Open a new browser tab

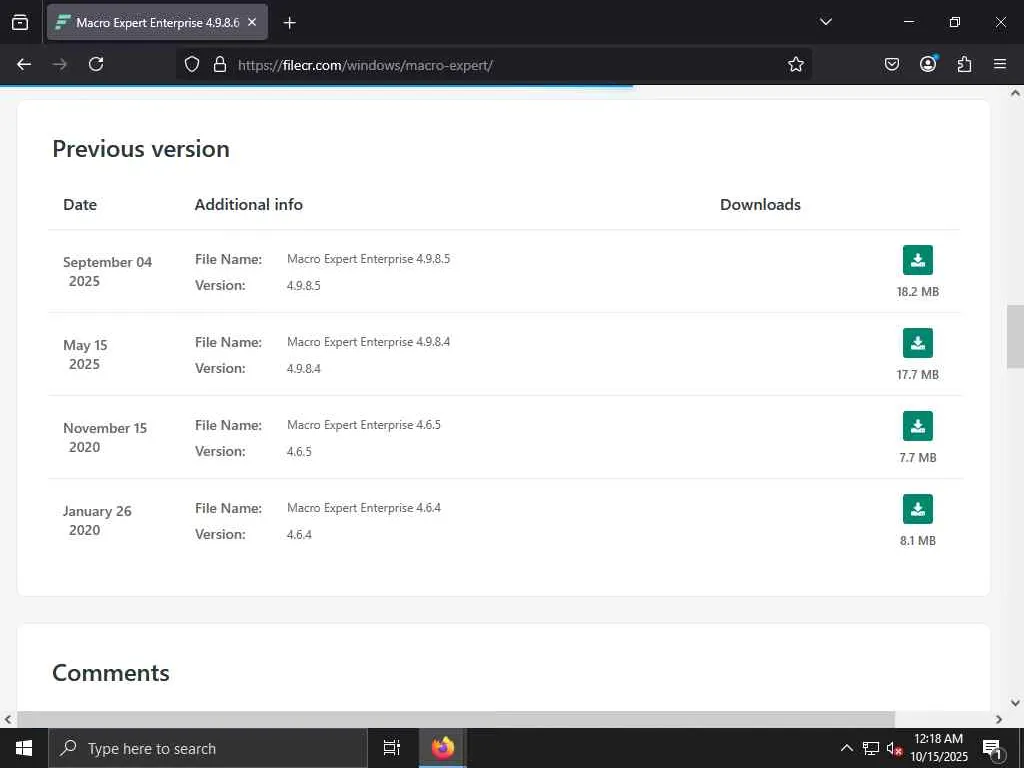[289, 23]
